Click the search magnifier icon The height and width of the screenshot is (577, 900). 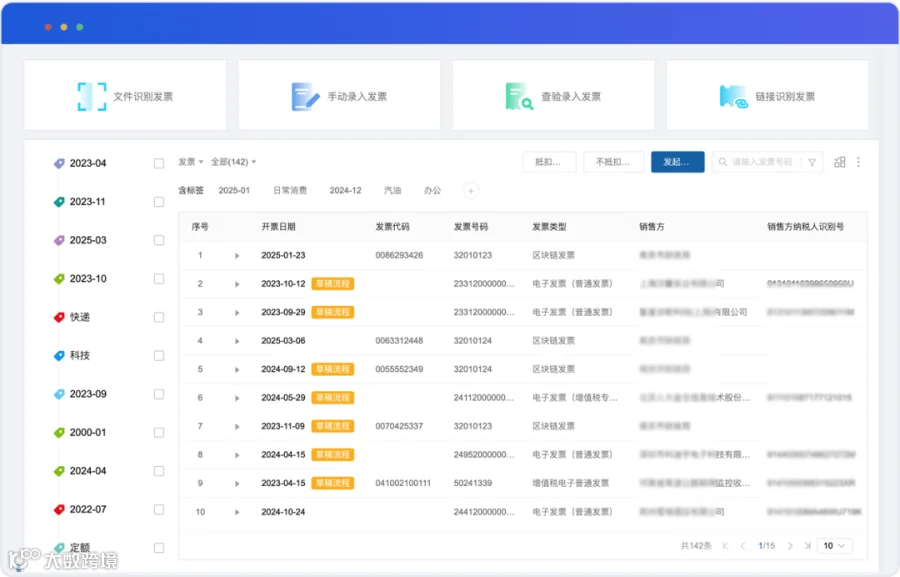tap(723, 162)
